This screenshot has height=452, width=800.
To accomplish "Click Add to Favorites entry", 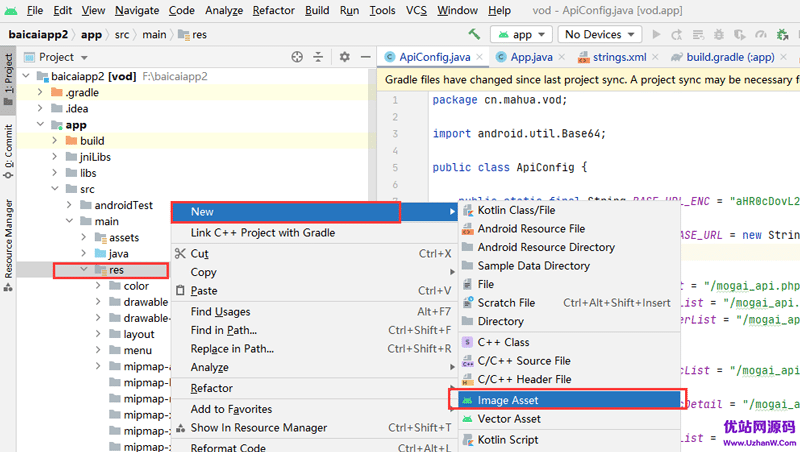I will click(x=314, y=409).
